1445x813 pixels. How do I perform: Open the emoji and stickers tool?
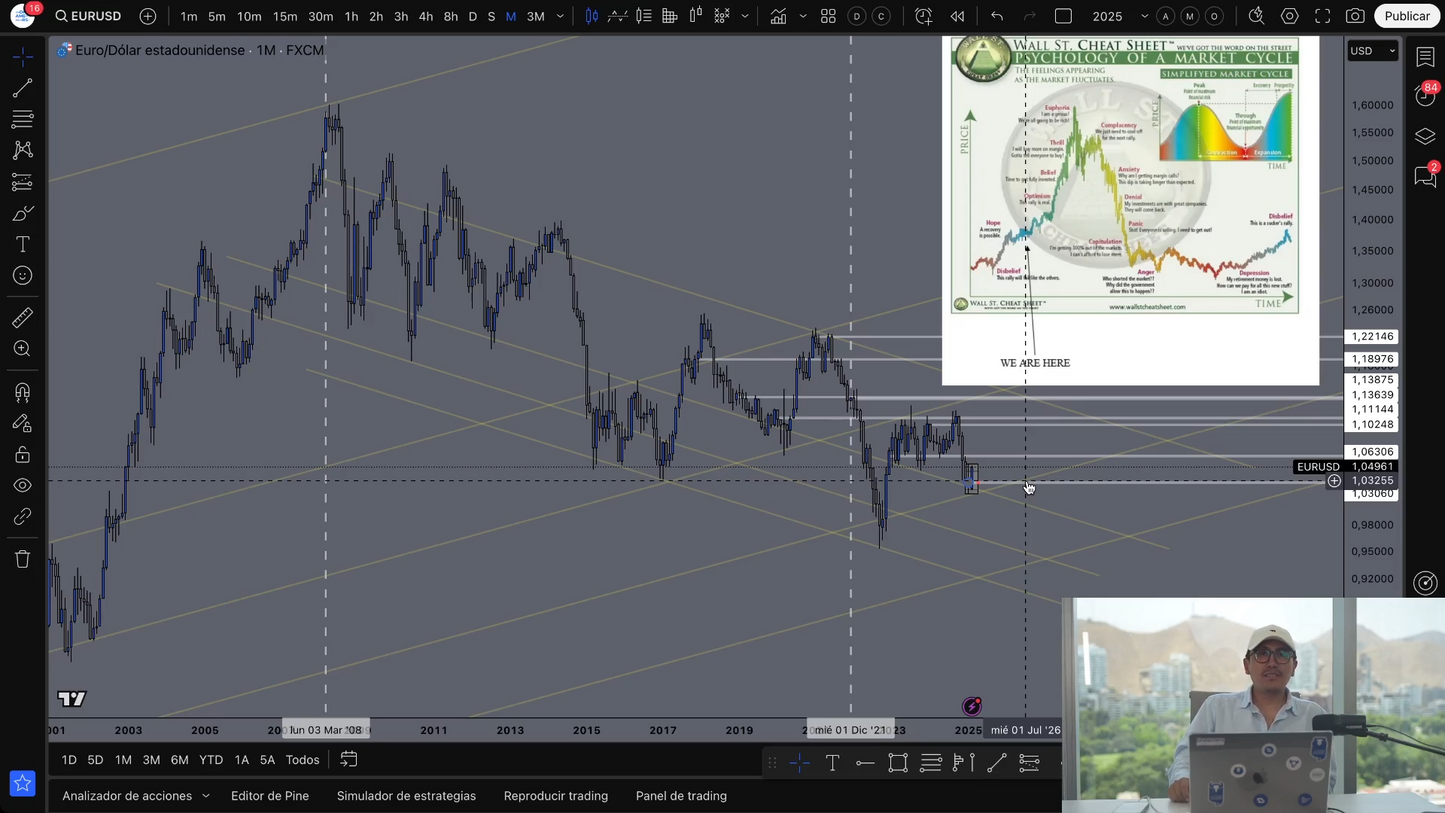tap(22, 276)
